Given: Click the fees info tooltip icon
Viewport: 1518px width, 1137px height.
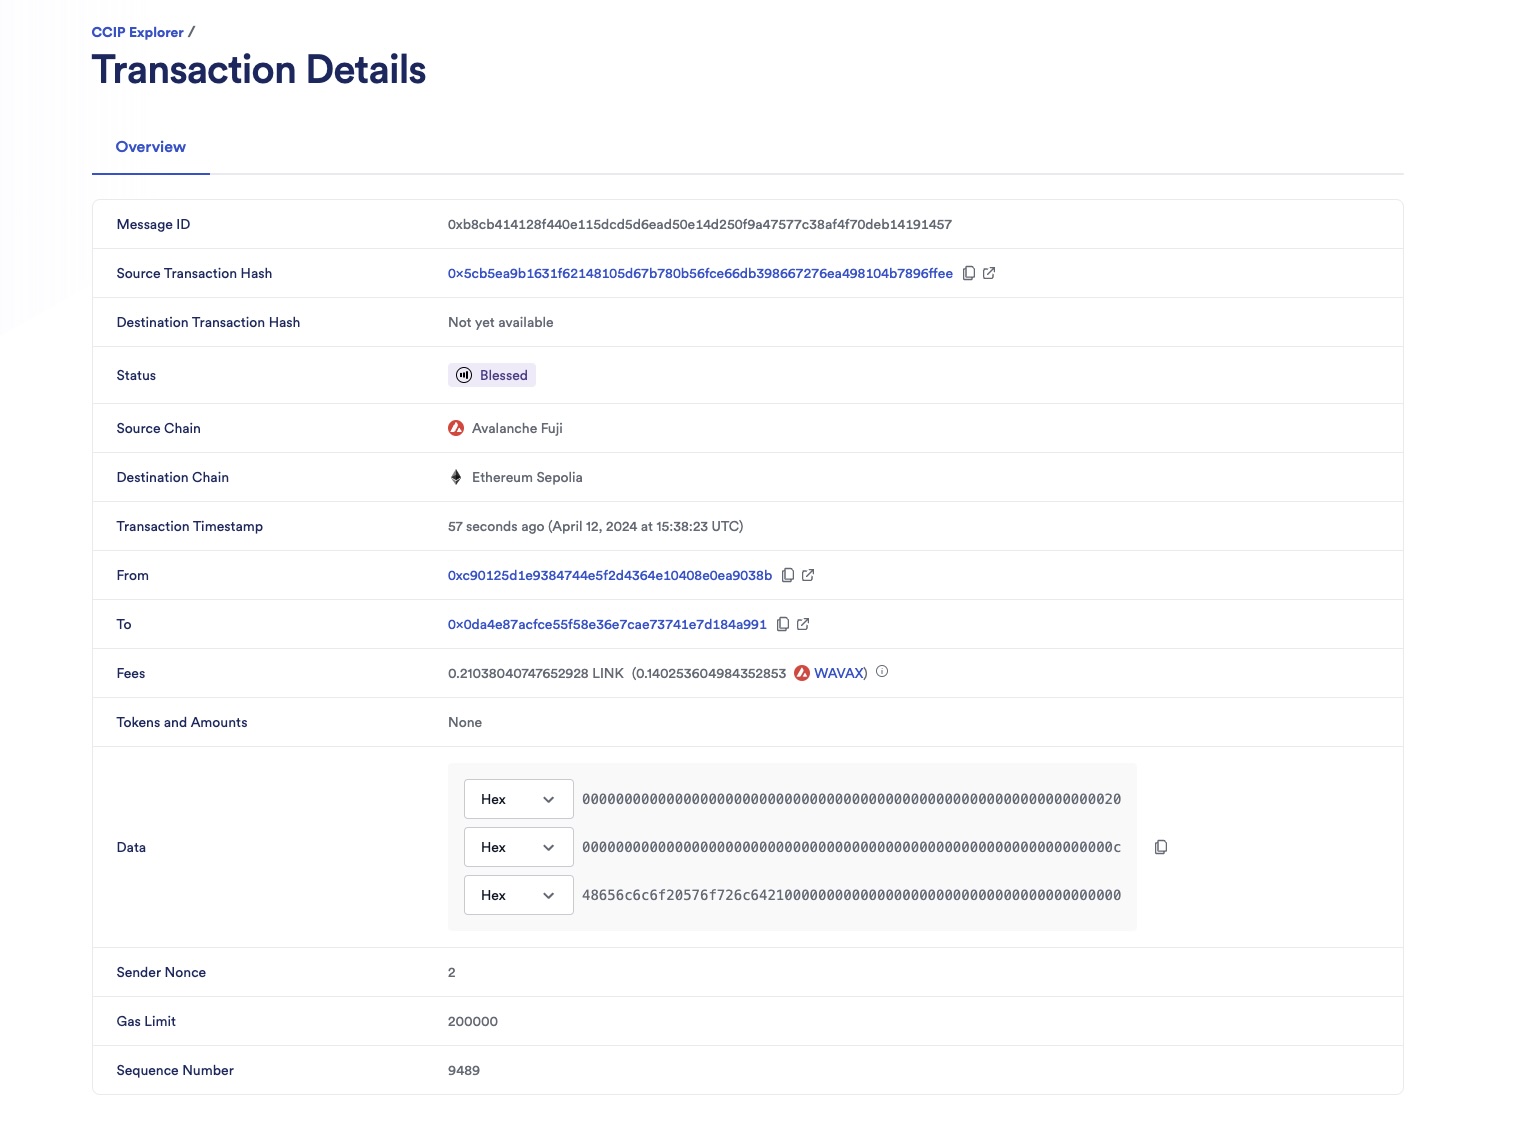Looking at the screenshot, I should click(881, 672).
